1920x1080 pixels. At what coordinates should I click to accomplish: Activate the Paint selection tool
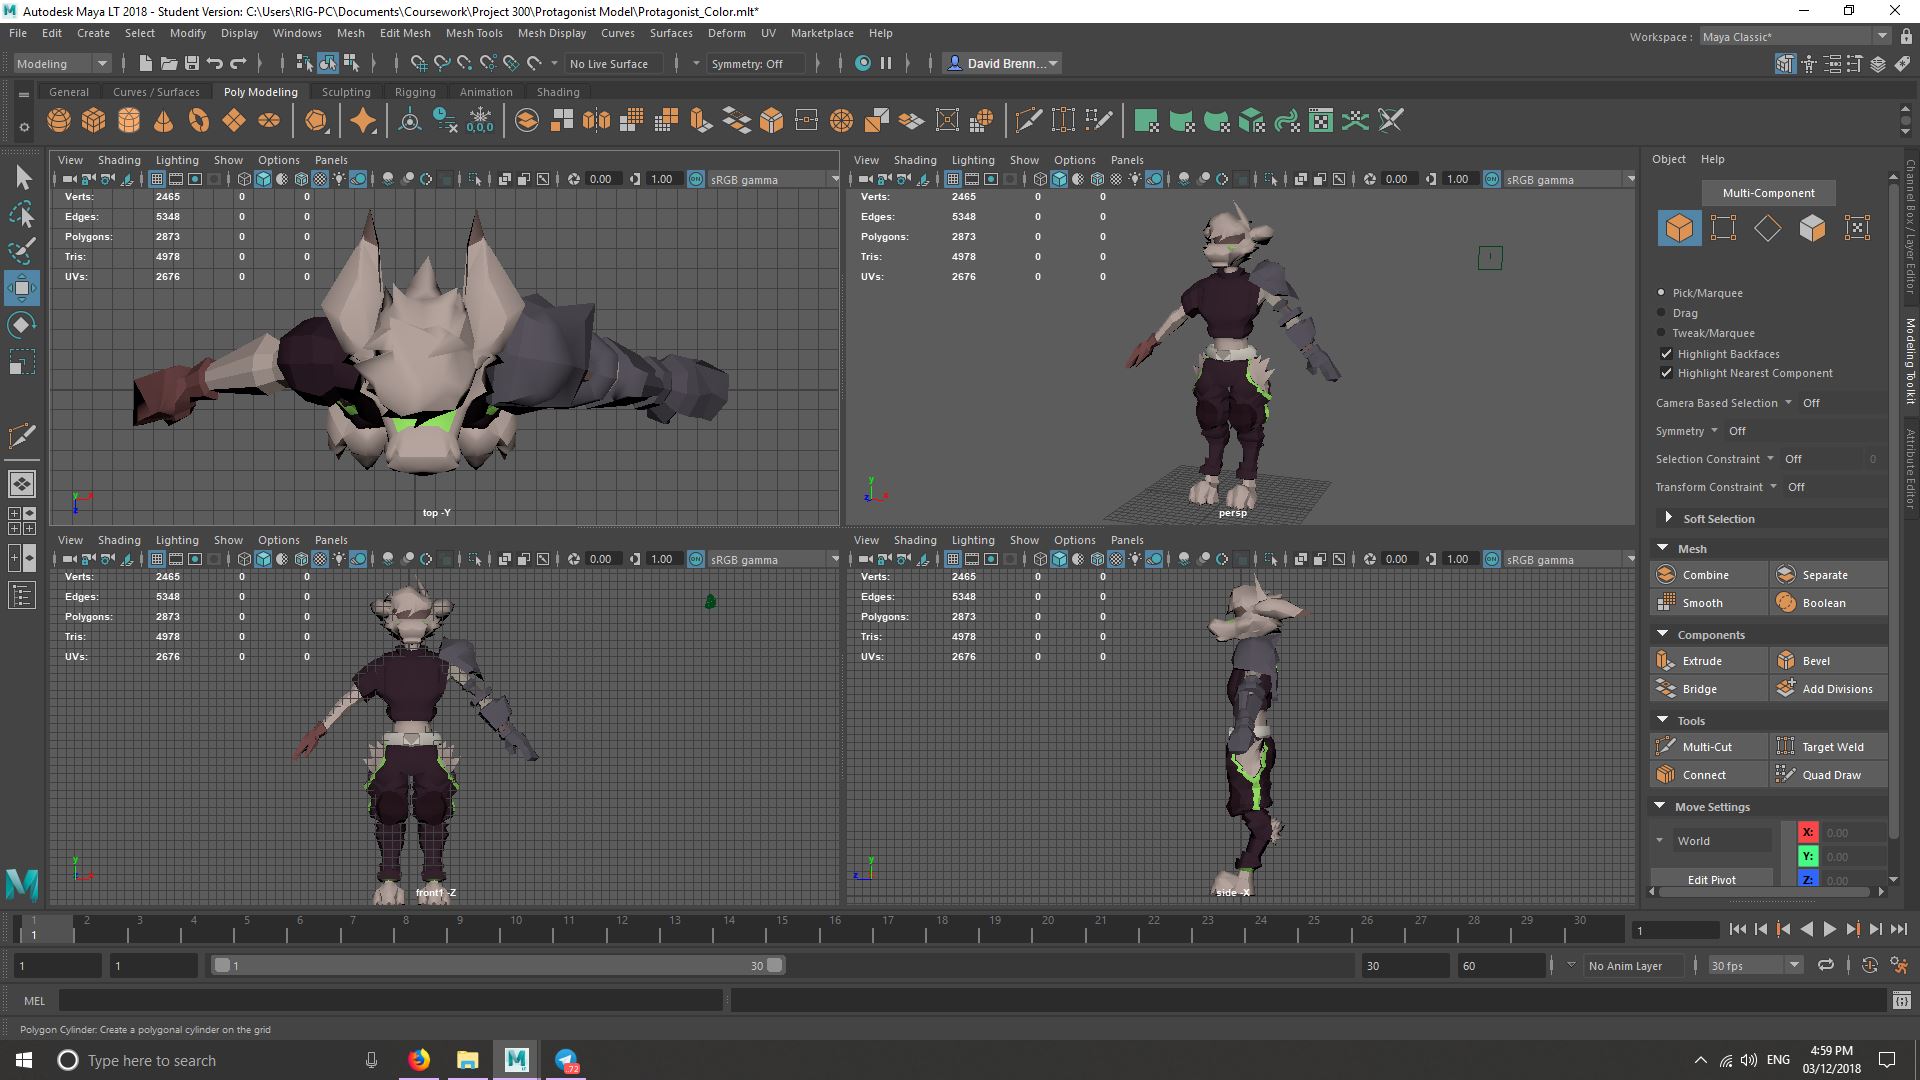point(22,251)
